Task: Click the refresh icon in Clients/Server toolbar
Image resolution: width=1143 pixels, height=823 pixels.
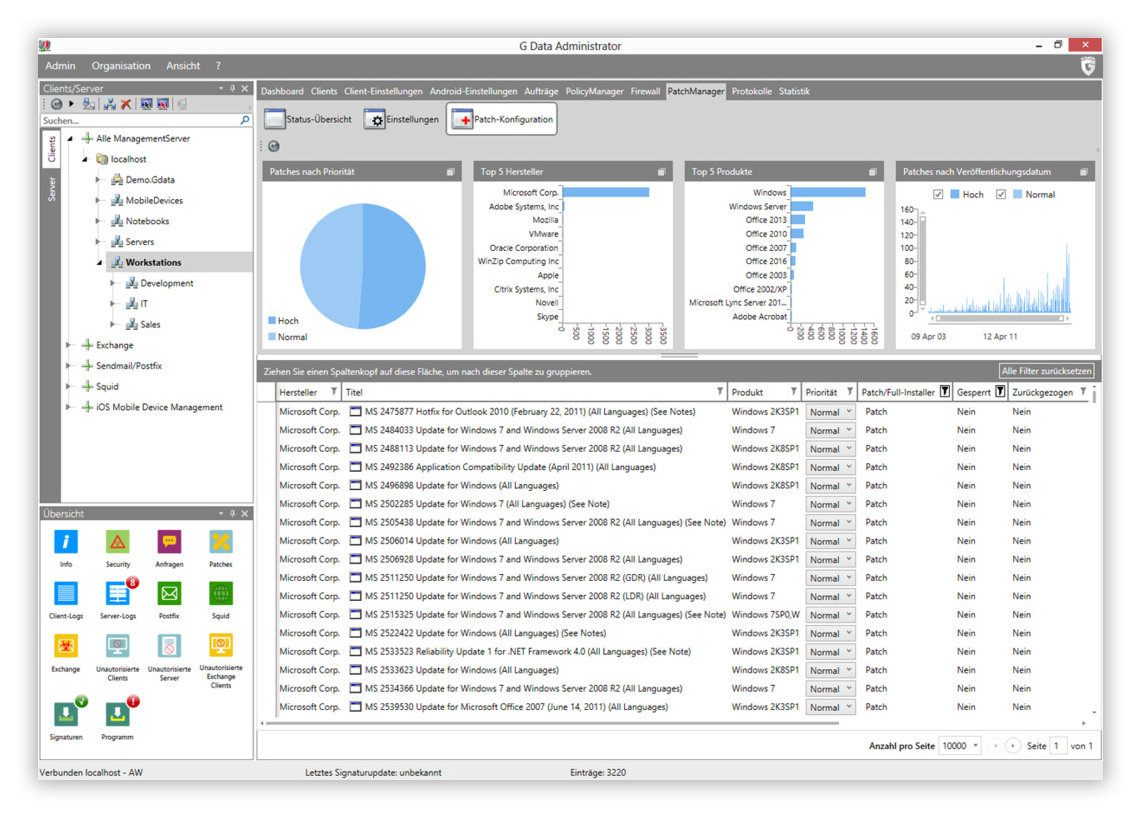Action: pos(56,103)
